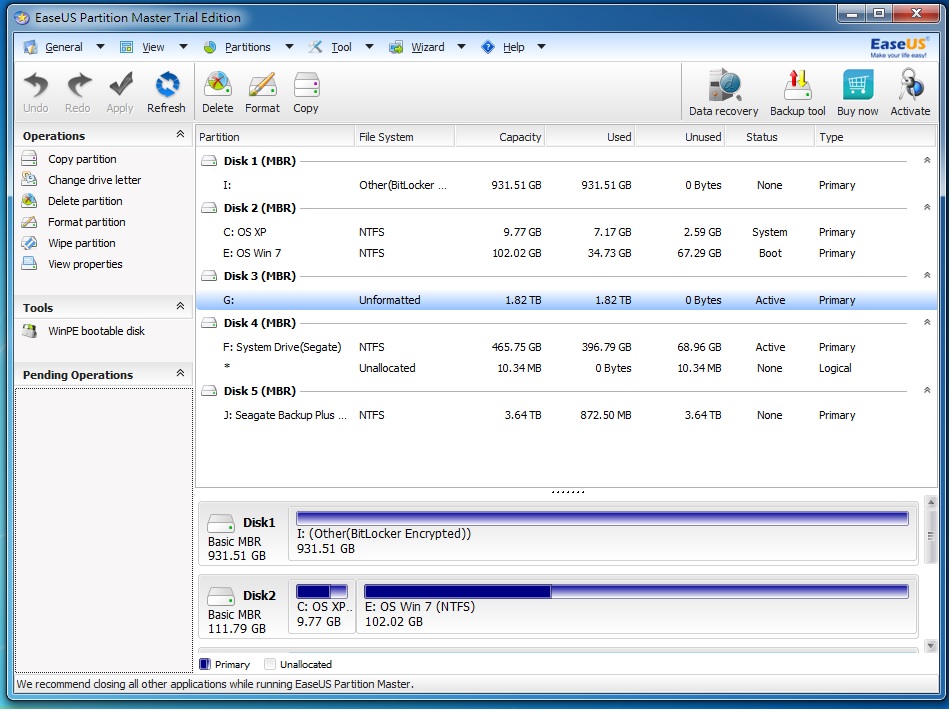
Task: Click the Format partition sidebar icon
Action: (29, 222)
